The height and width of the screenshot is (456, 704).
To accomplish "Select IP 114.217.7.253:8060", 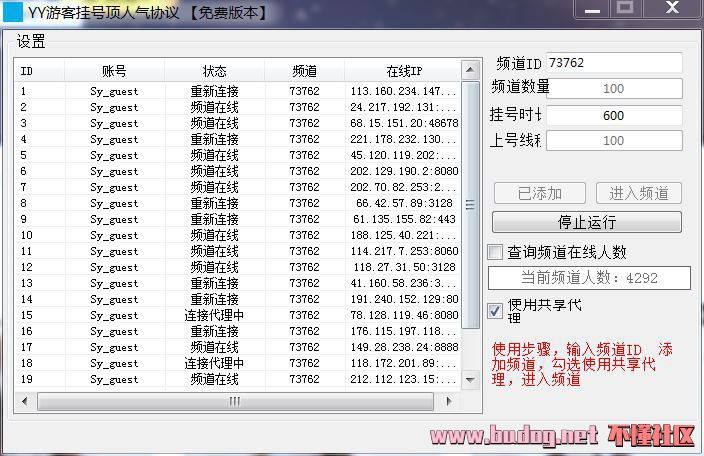I will click(404, 251).
